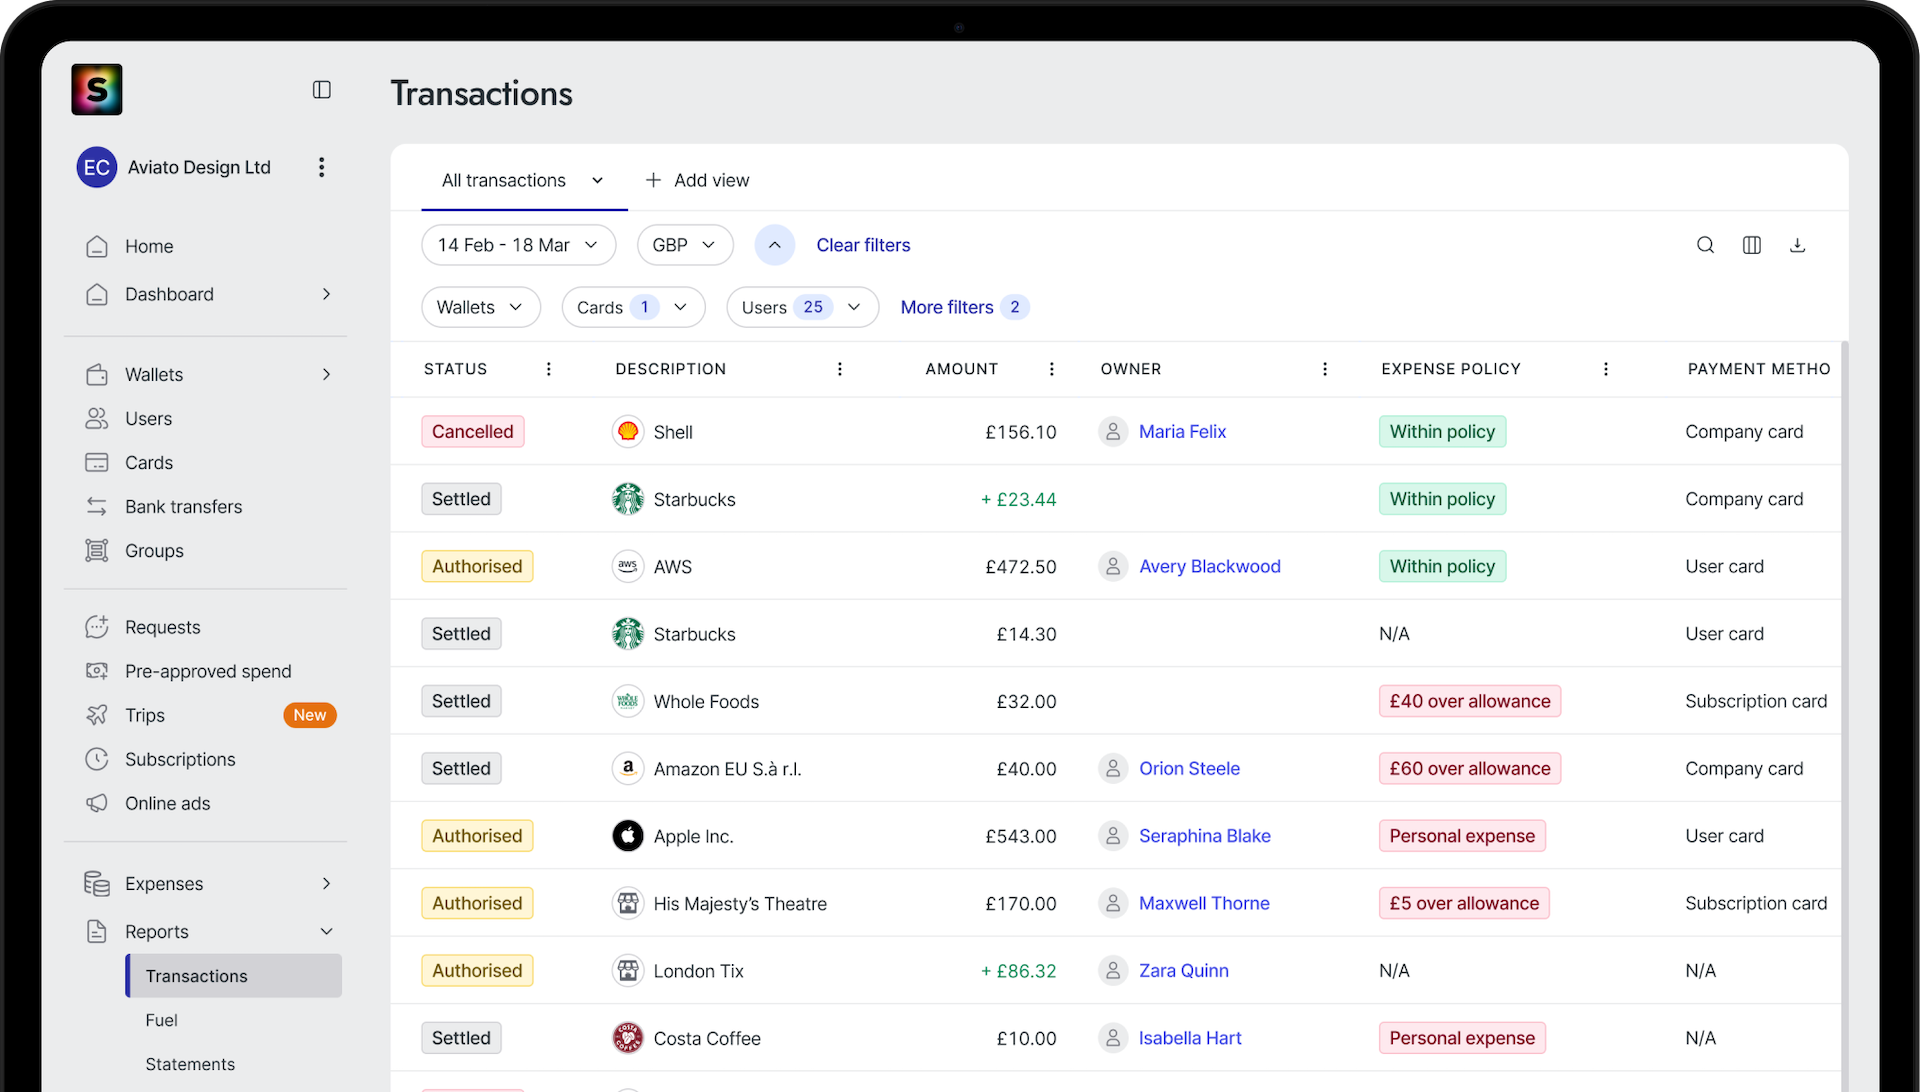
Task: Click the Shell merchant logo
Action: click(627, 431)
